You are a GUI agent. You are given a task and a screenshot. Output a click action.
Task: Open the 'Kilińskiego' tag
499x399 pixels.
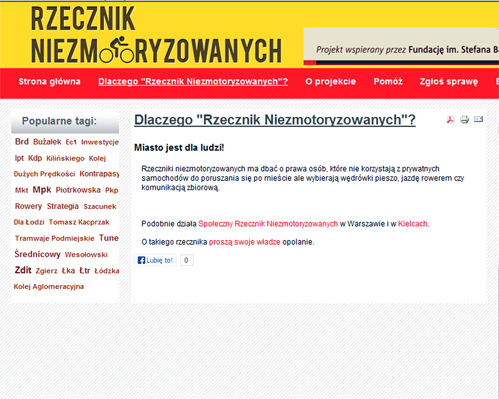click(x=65, y=158)
